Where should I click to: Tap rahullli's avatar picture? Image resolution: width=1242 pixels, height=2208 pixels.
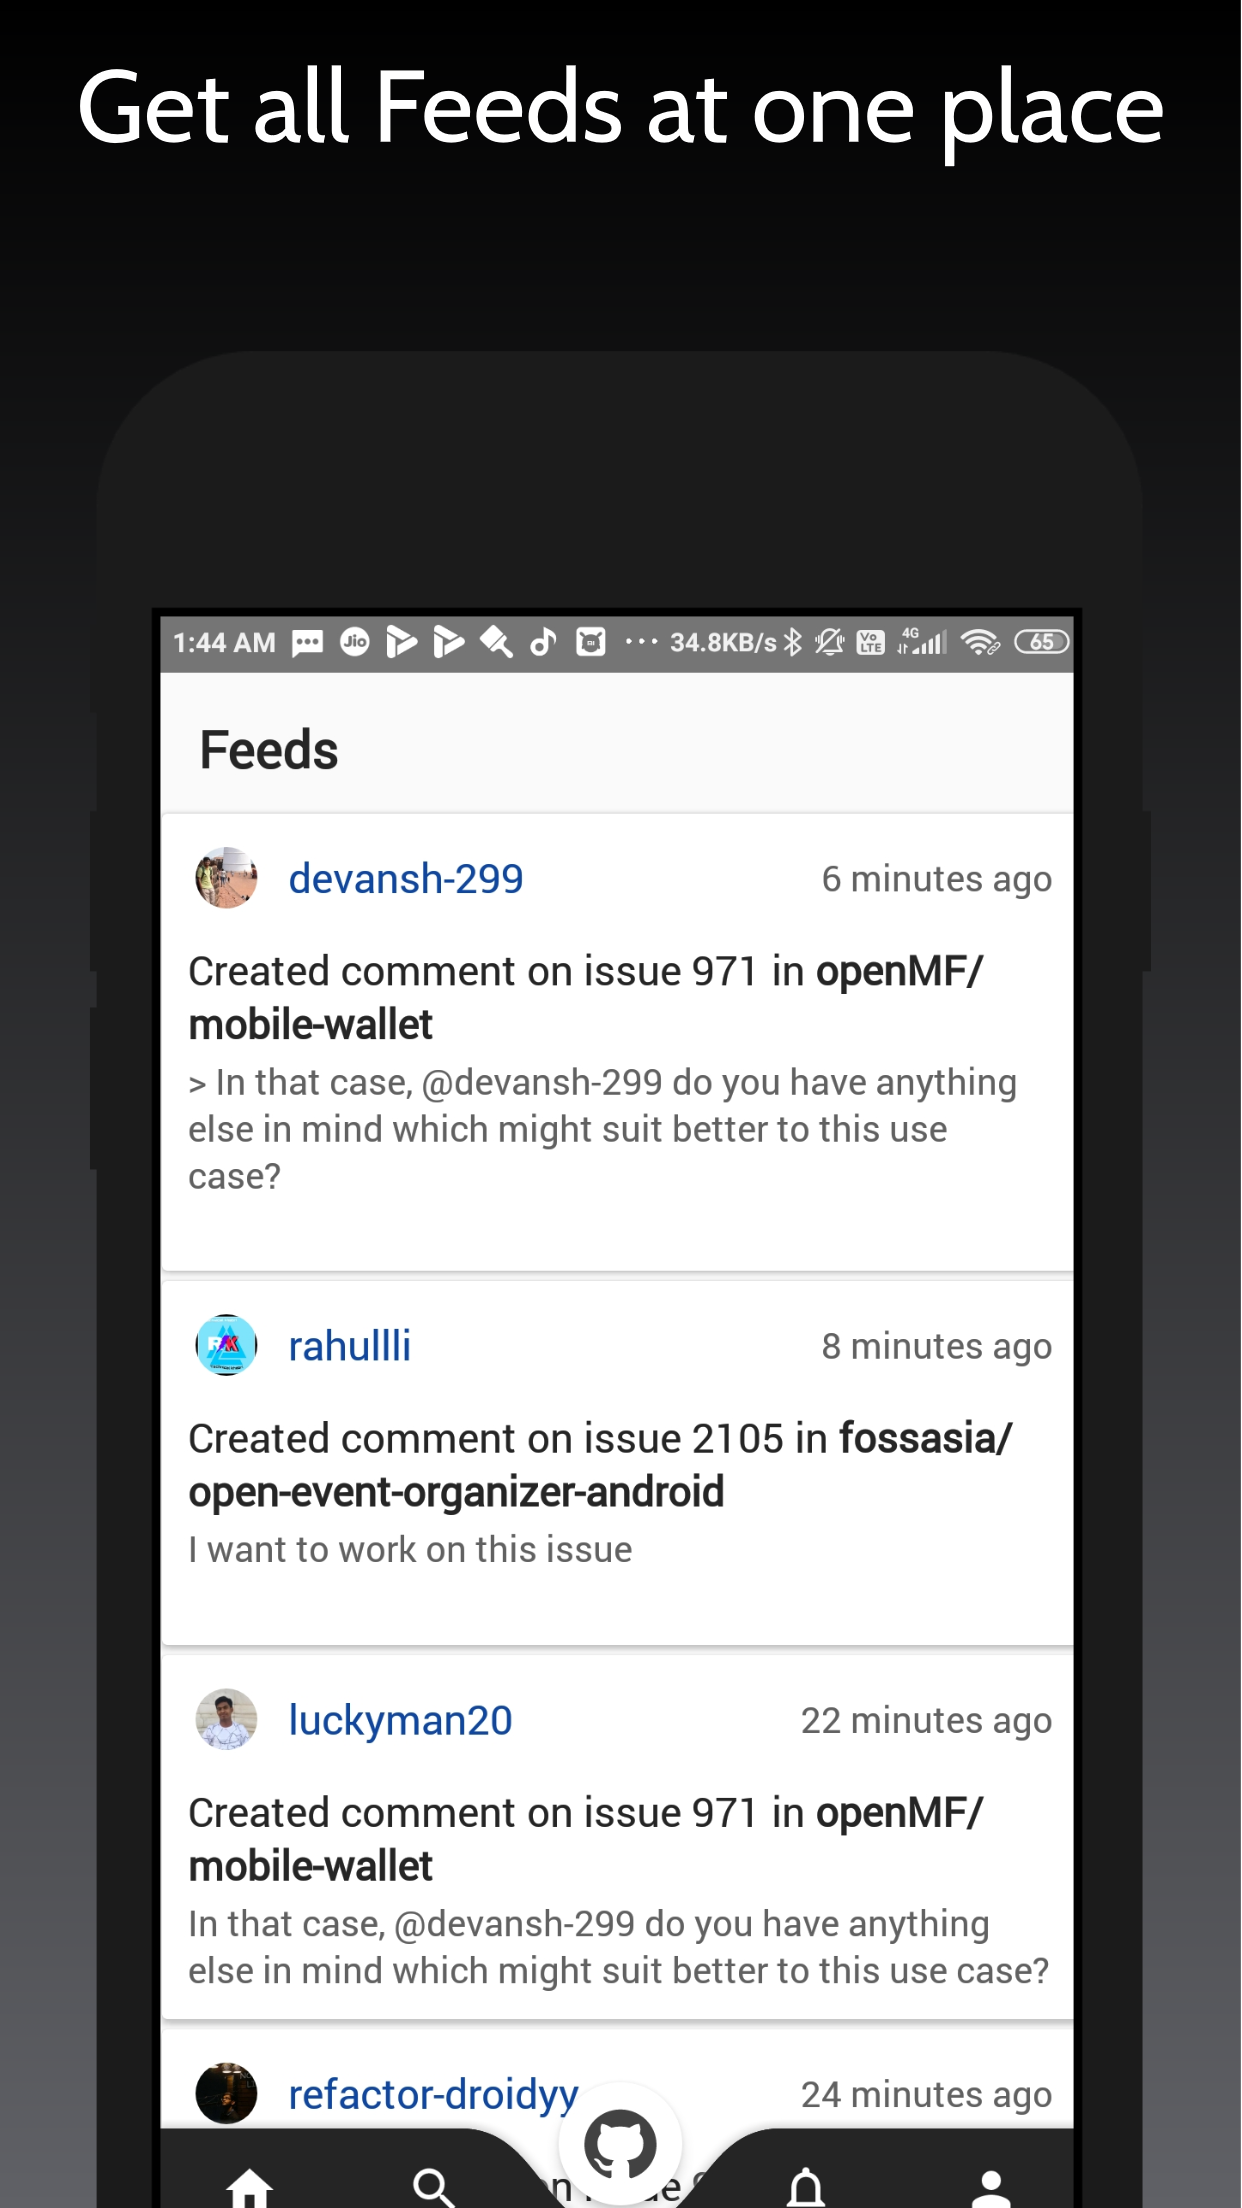(x=226, y=1345)
